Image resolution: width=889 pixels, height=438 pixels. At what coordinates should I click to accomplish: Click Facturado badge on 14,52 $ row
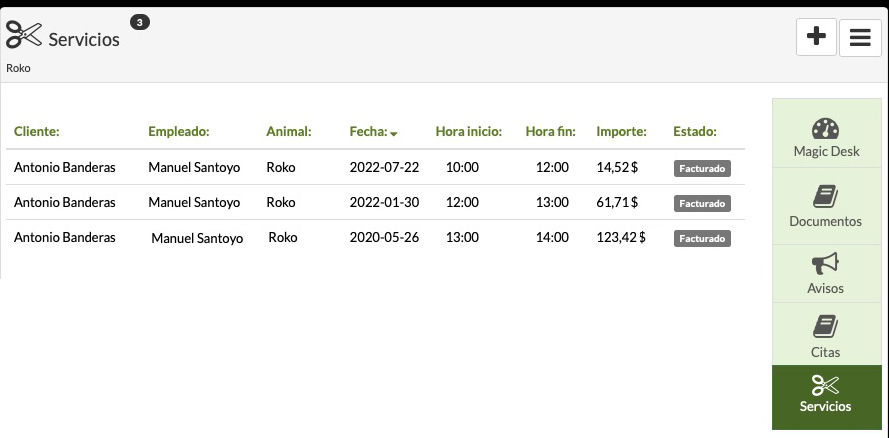(702, 169)
